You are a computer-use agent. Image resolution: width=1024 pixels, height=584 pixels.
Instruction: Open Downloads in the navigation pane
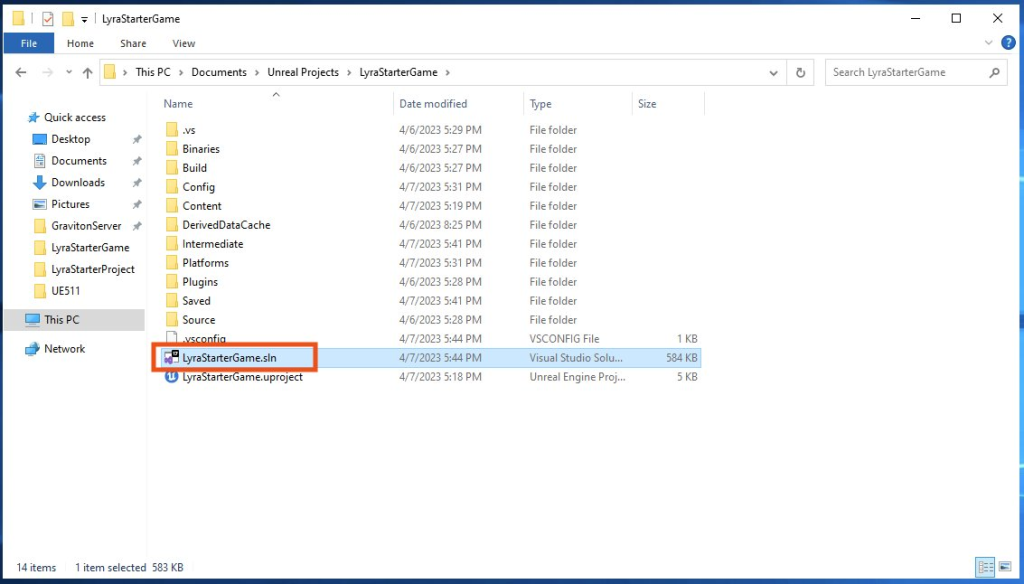click(x=78, y=182)
